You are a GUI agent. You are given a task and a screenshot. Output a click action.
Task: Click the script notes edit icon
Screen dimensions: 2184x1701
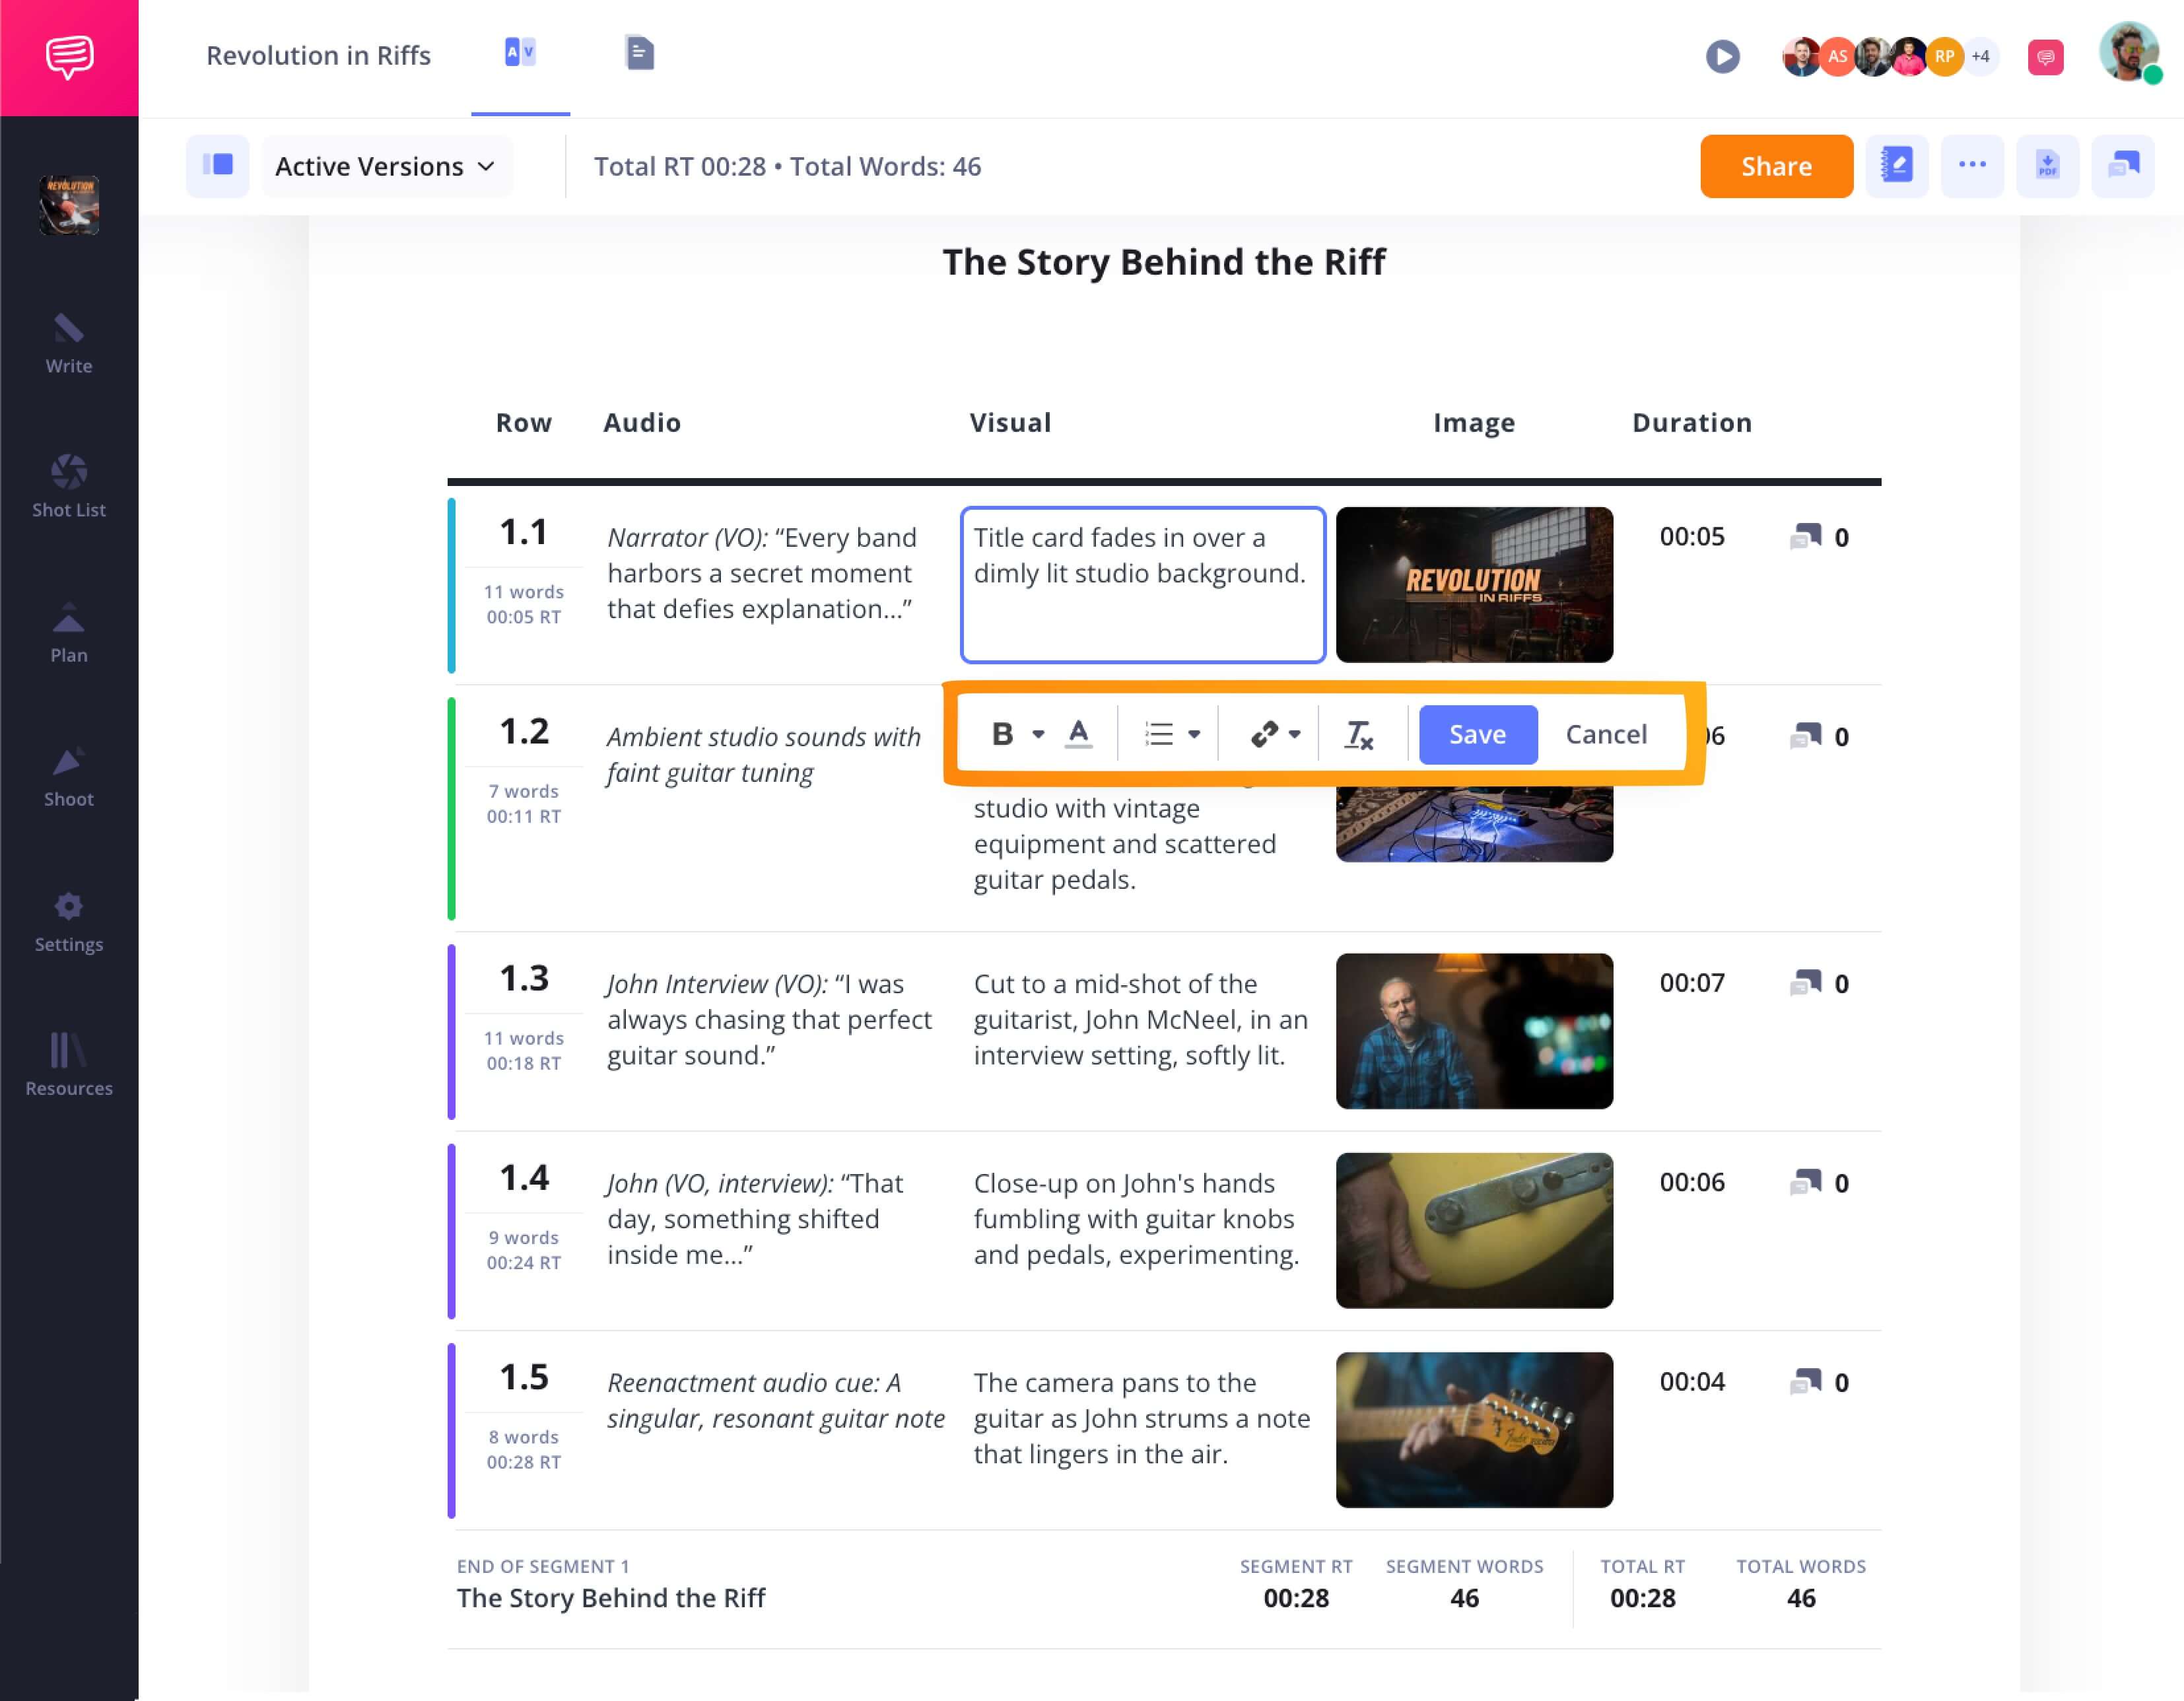(x=1896, y=166)
